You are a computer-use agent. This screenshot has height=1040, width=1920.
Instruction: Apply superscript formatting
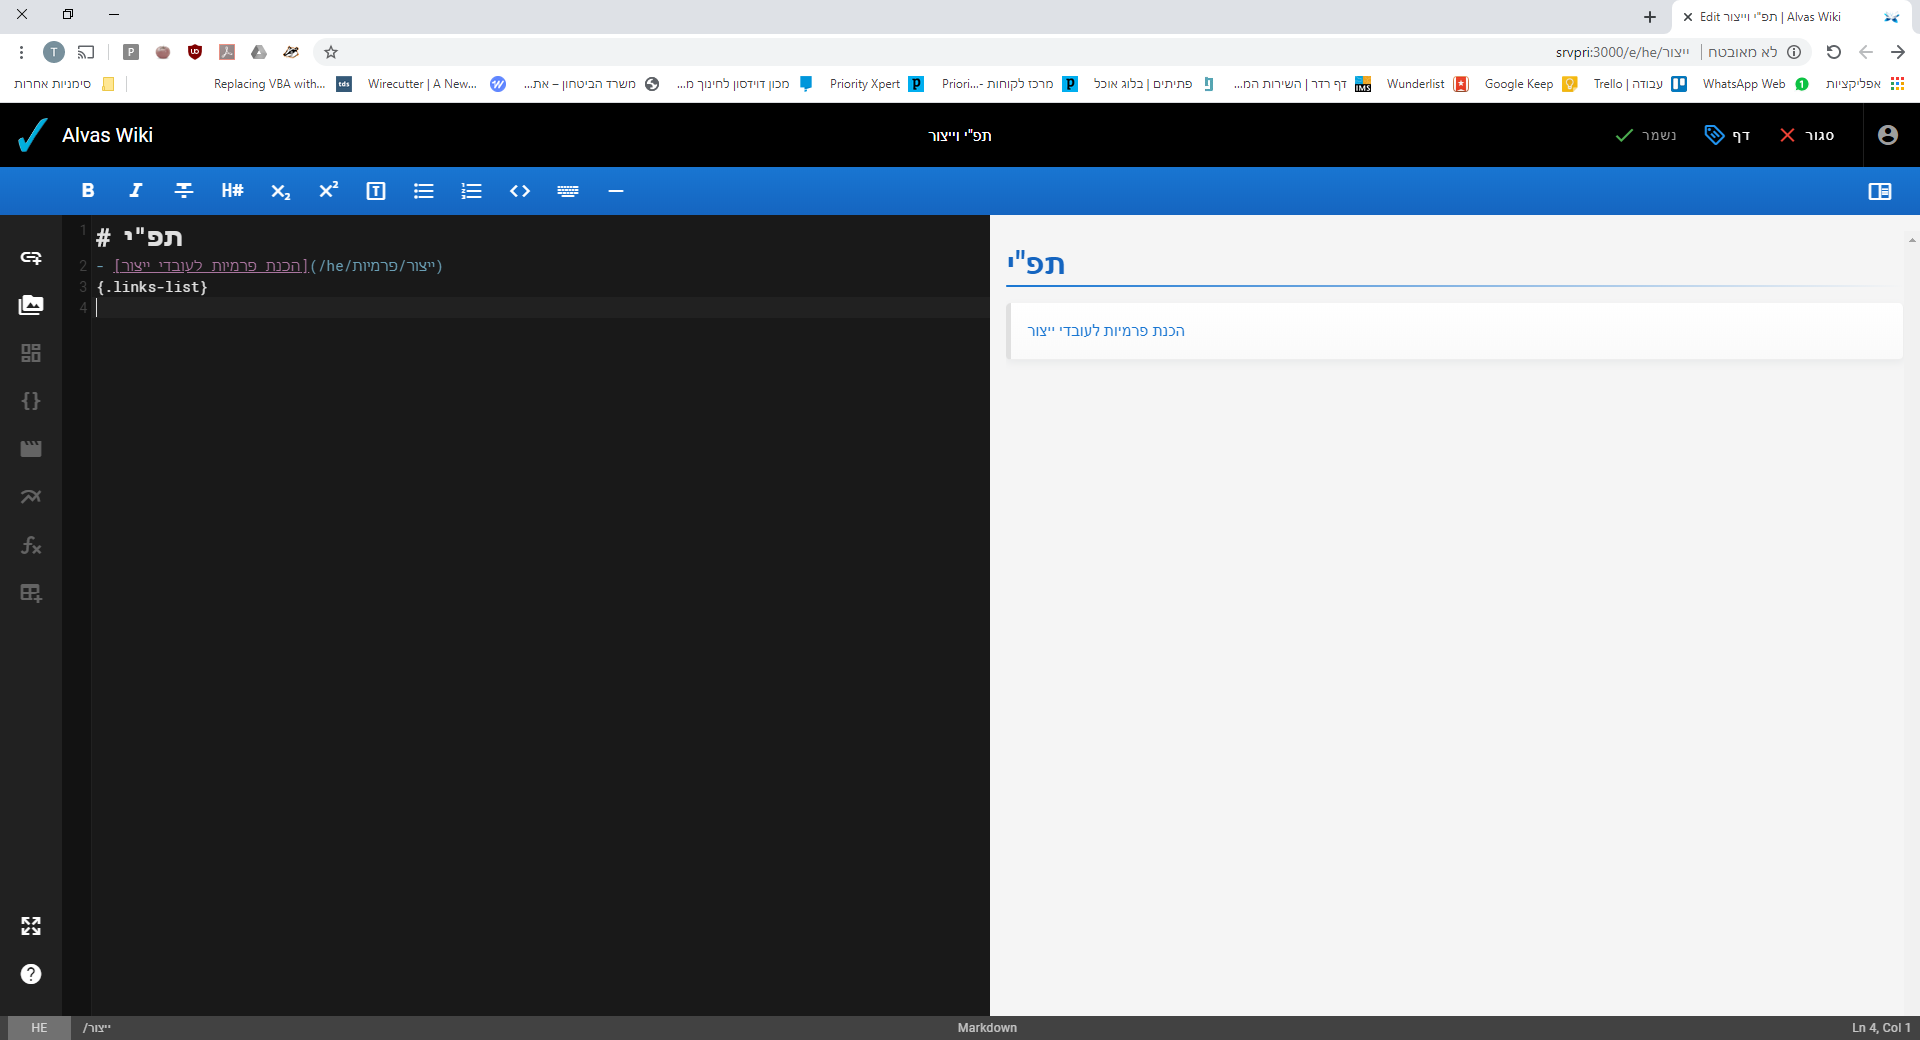pos(328,191)
